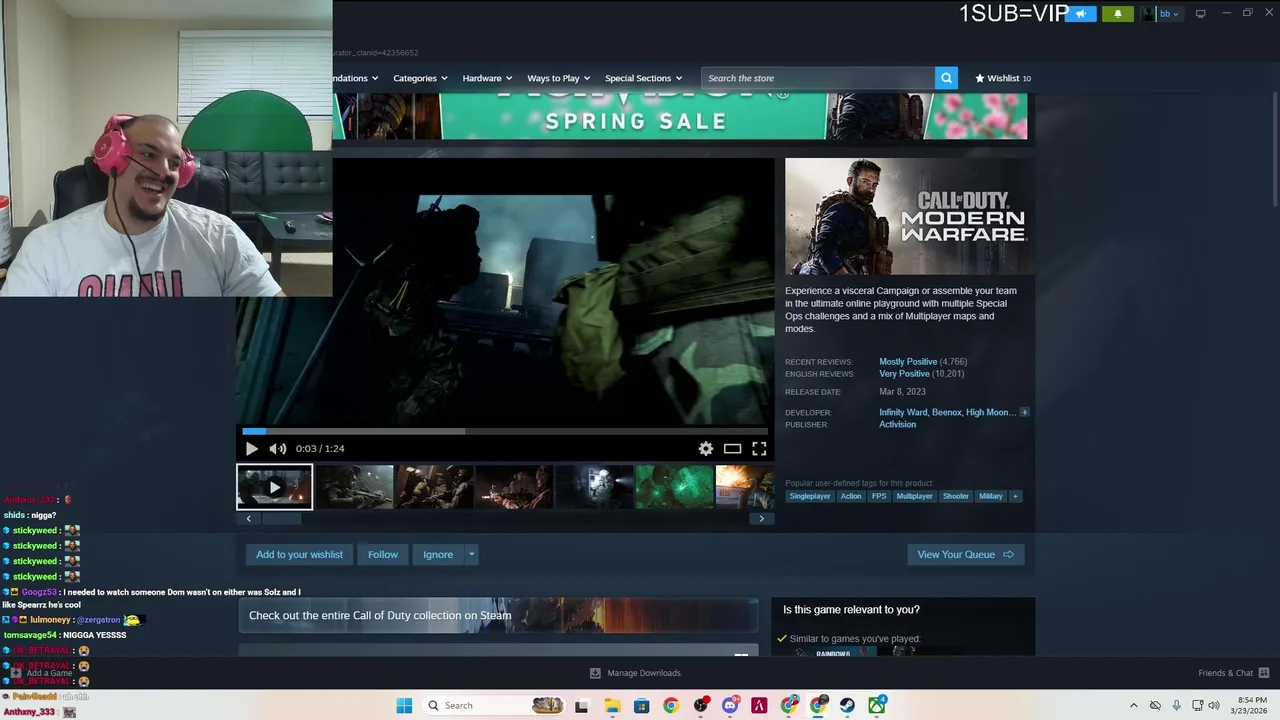Click the video progress bar

505,431
